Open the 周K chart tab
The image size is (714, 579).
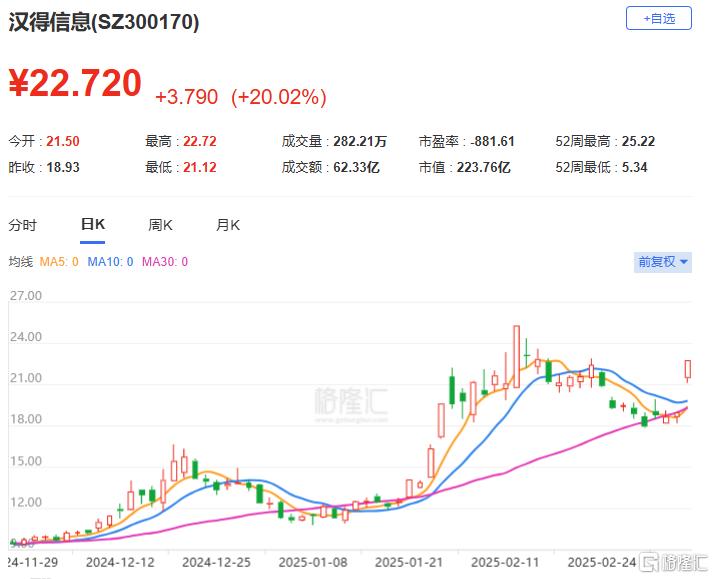pyautogui.click(x=160, y=225)
